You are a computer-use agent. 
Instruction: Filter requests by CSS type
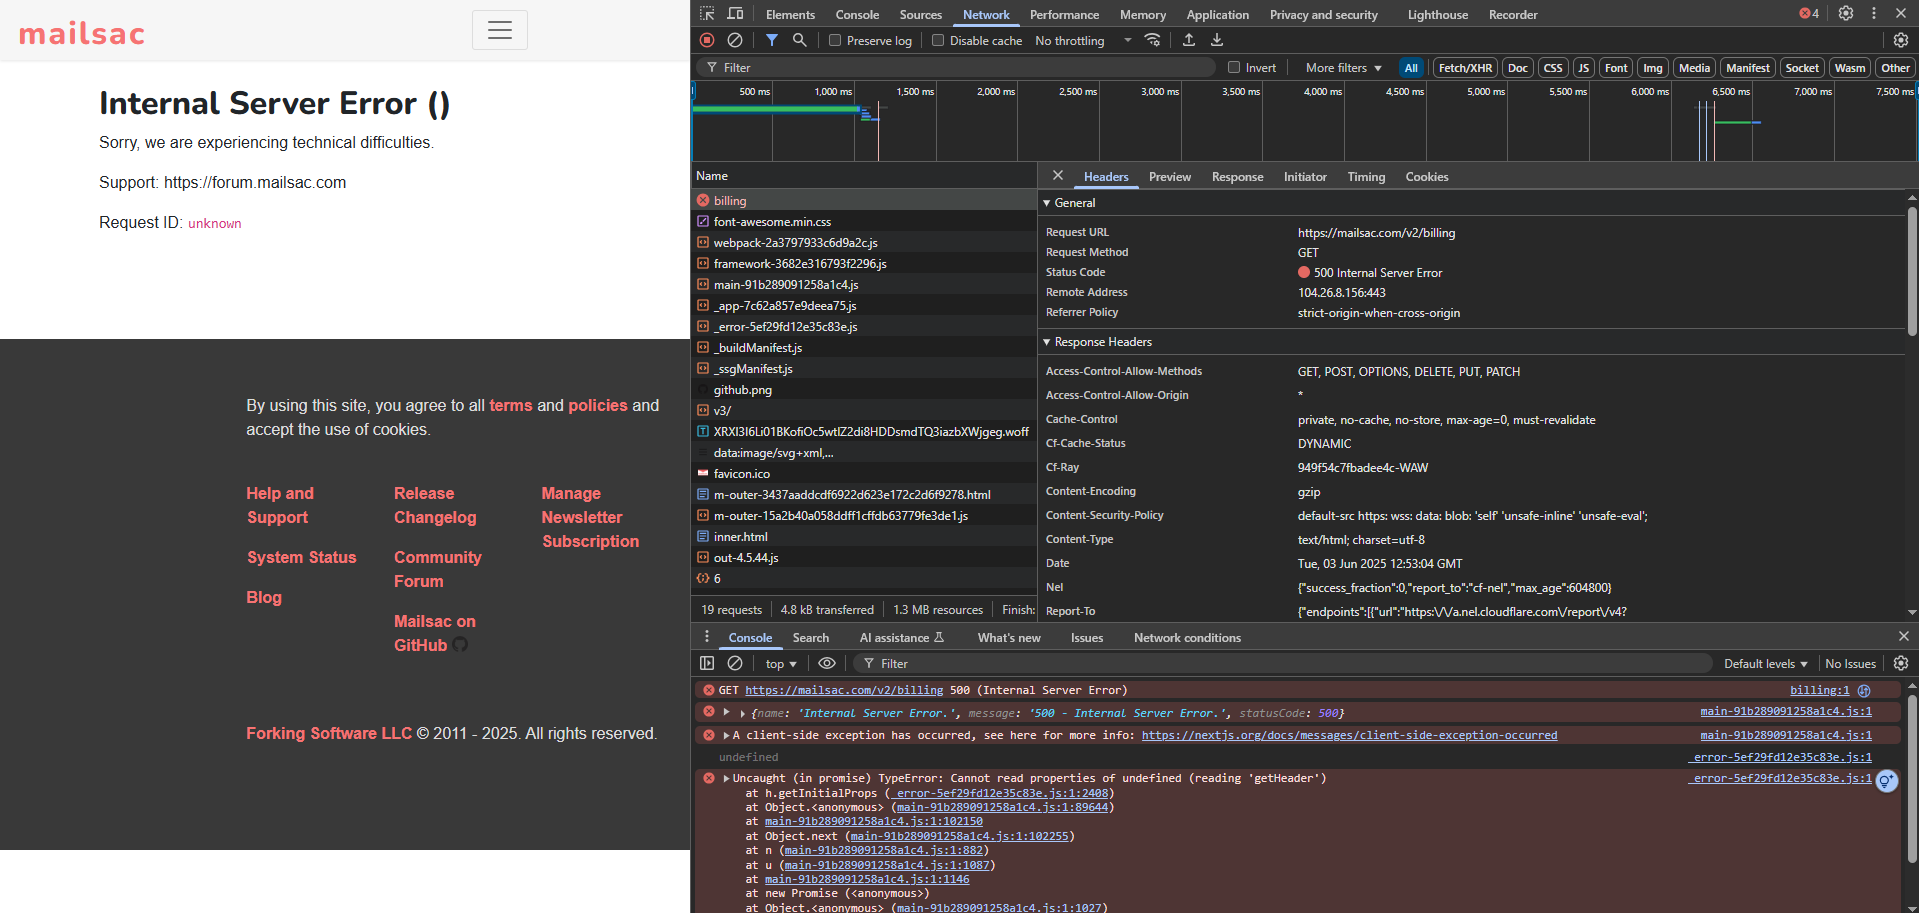coord(1553,68)
